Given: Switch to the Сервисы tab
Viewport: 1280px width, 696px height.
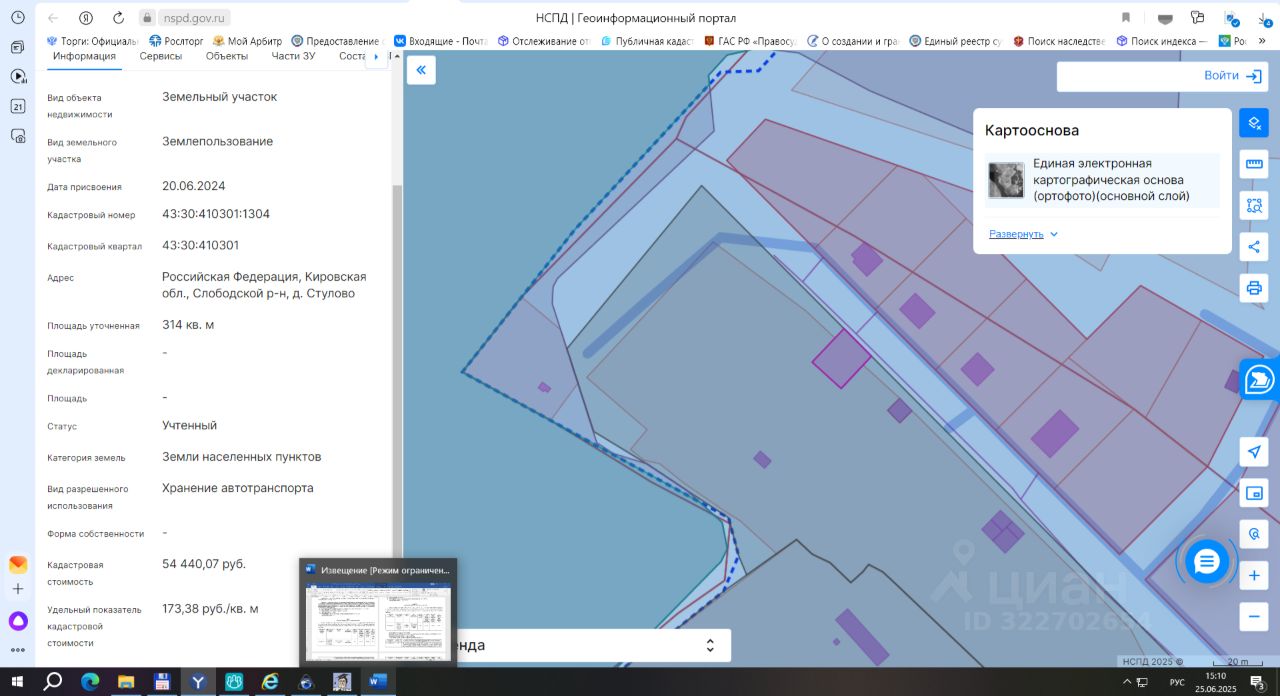Looking at the screenshot, I should [x=161, y=56].
